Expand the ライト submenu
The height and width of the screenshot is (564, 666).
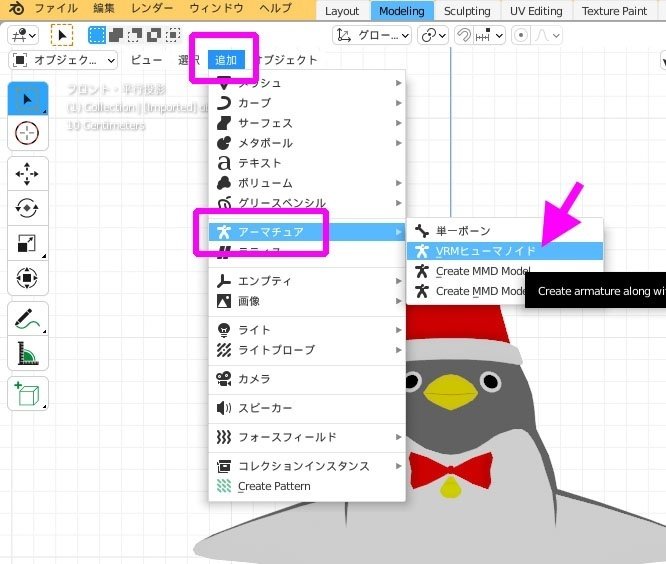[x=307, y=330]
